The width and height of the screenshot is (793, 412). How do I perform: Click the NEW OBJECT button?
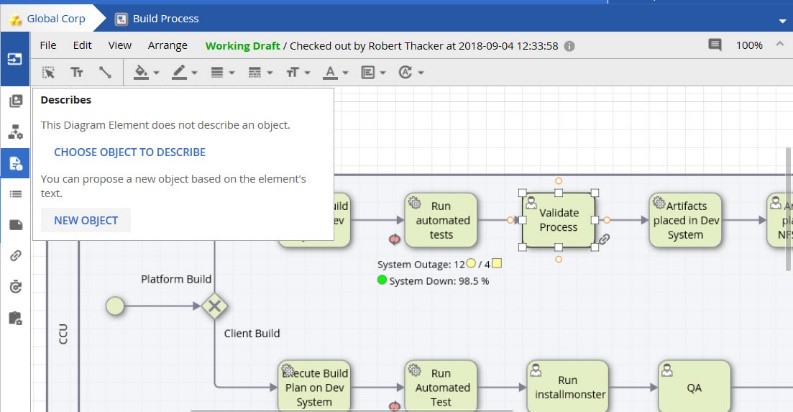pyautogui.click(x=86, y=220)
